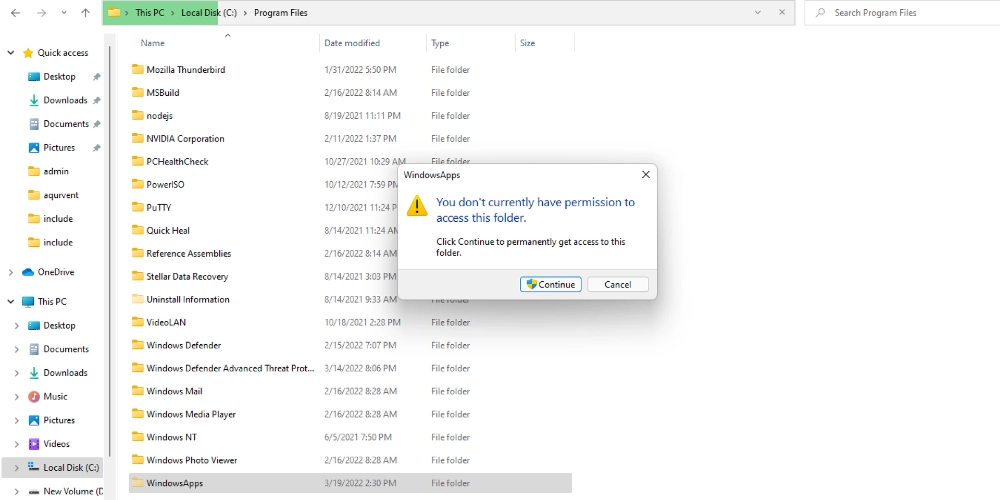1000x500 pixels.
Task: Select Program Files in breadcrumb path
Action: [281, 13]
